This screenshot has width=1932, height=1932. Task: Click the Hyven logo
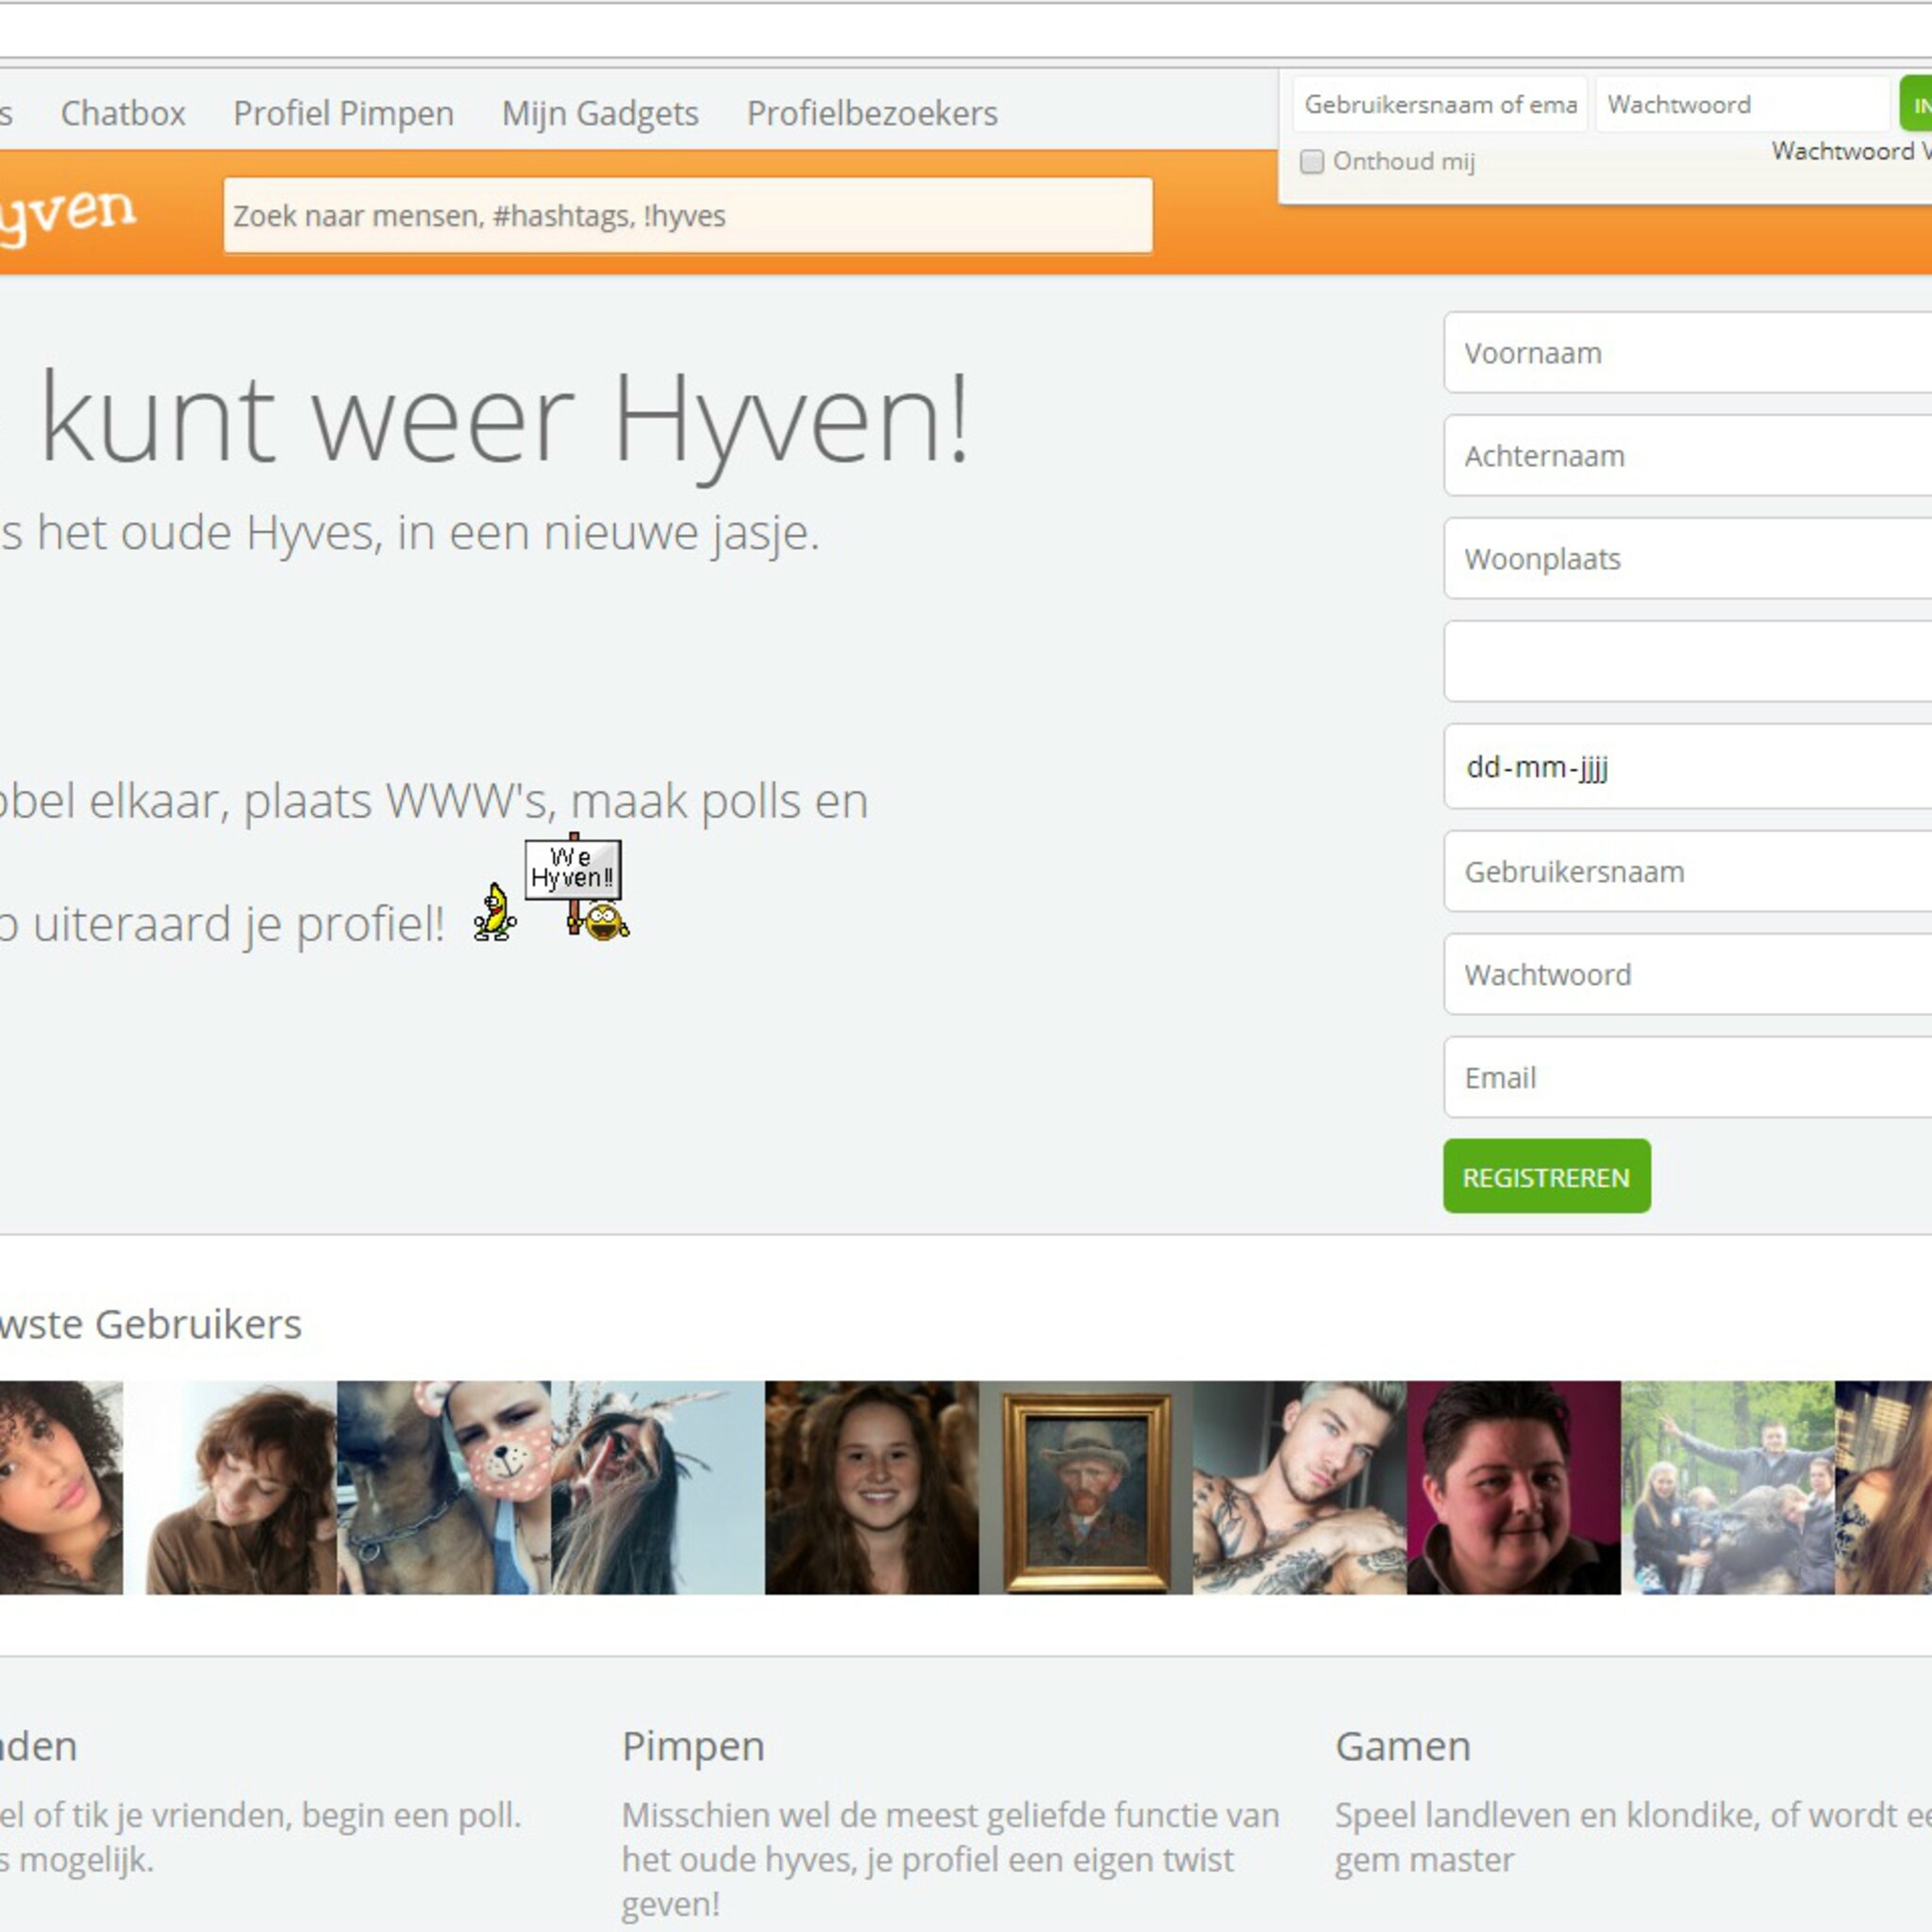(67, 213)
